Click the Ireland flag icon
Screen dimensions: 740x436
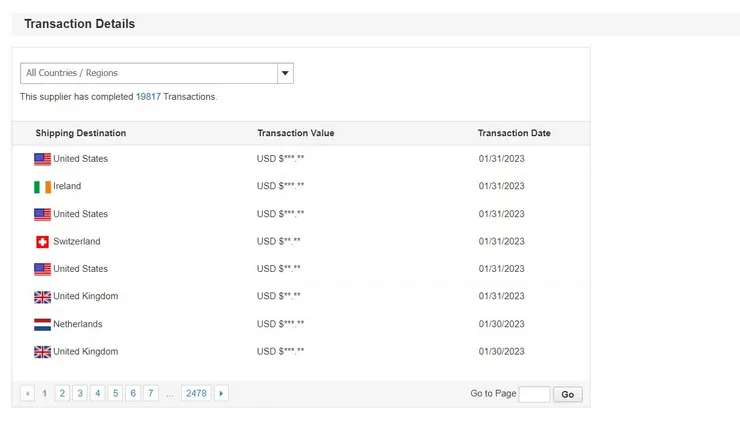42,186
